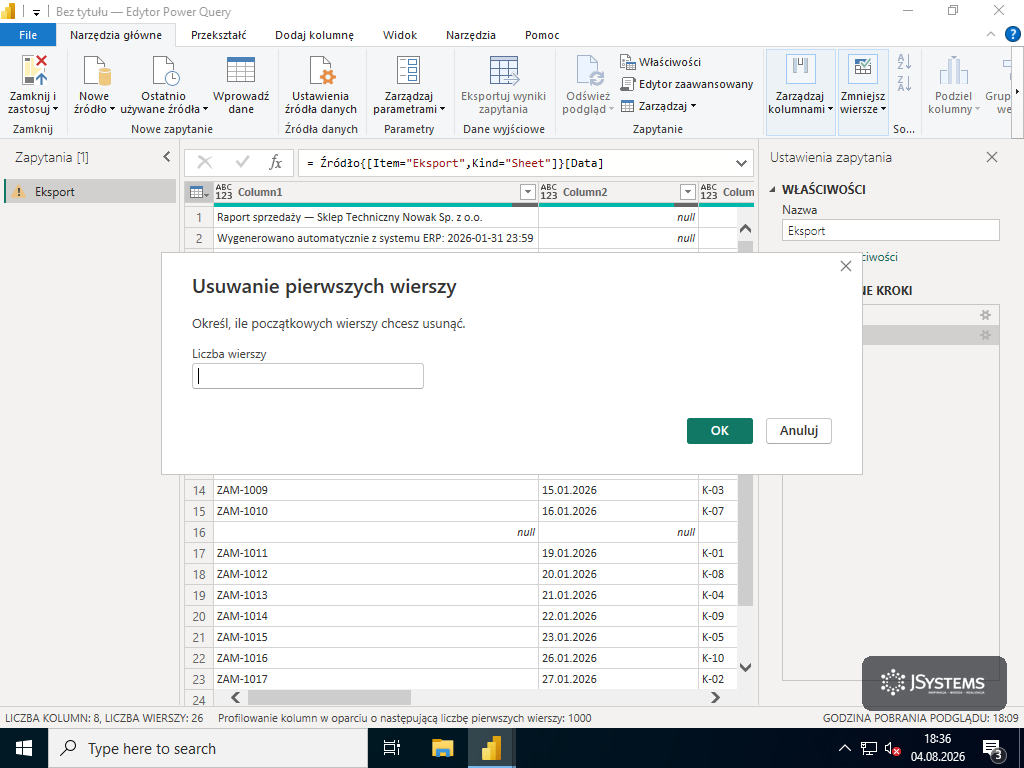Click horizontal scrollbar thumb of grid
This screenshot has height=768, width=1024.
coord(329,697)
